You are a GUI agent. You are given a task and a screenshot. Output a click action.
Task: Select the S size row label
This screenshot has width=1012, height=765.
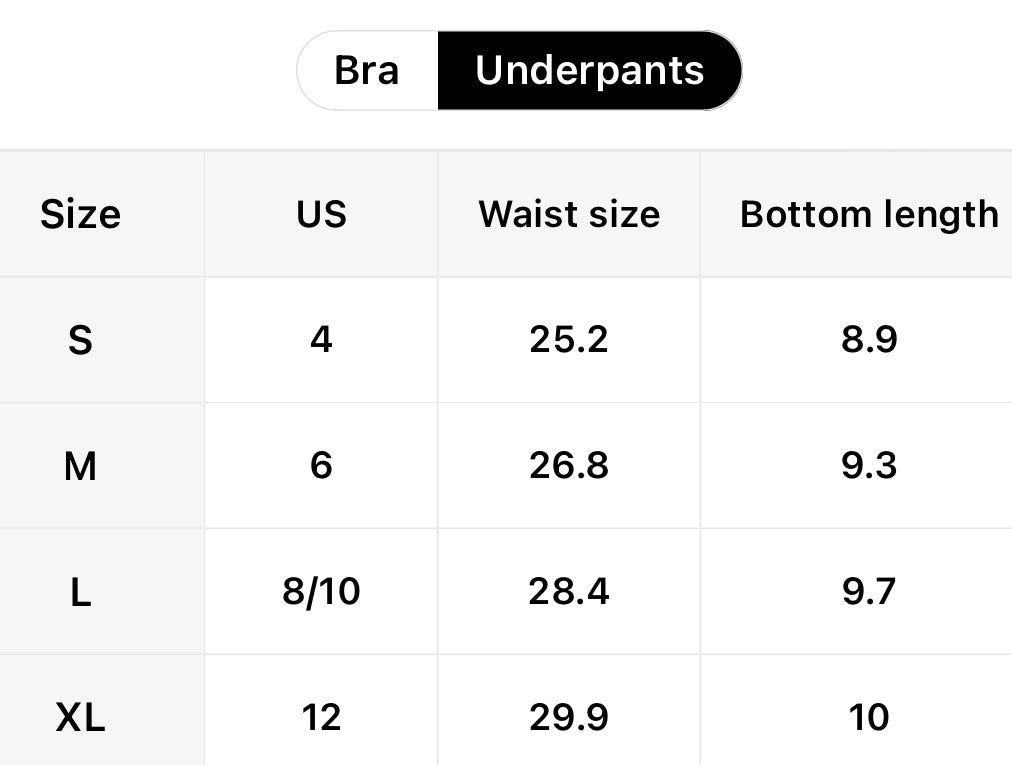(x=80, y=340)
